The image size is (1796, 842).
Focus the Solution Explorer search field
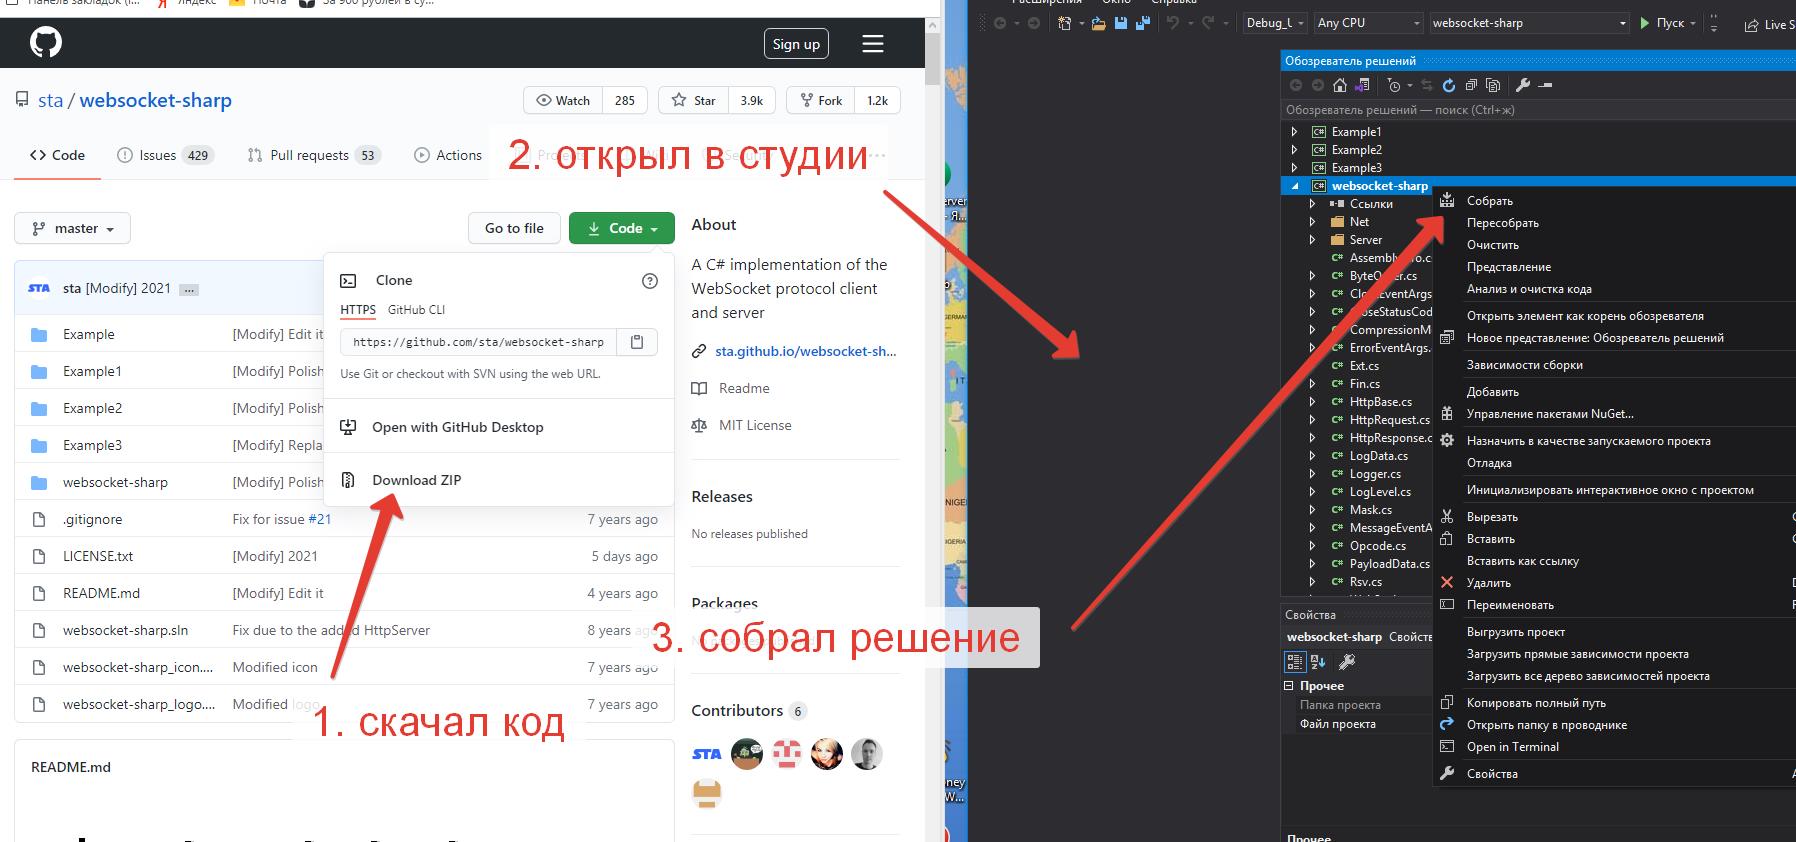[1538, 110]
